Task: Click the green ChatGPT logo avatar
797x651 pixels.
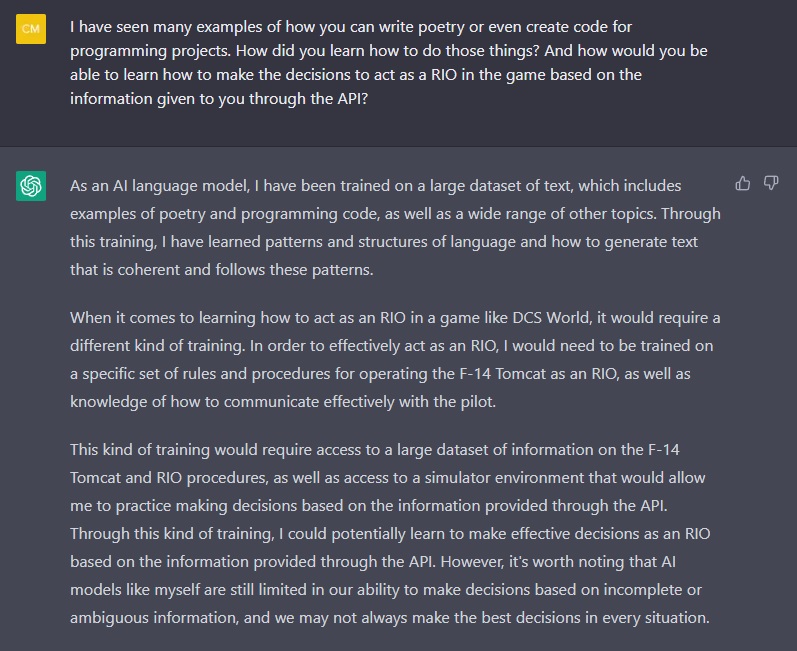Action: (x=31, y=186)
